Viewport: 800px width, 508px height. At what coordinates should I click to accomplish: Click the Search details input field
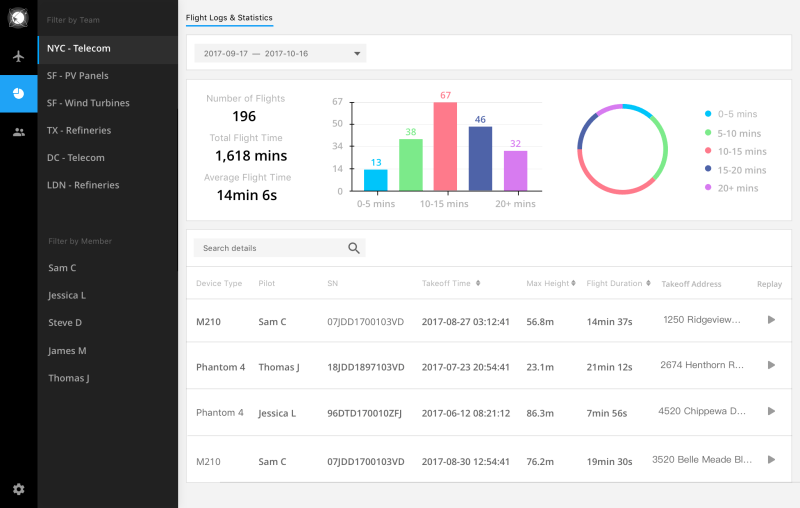coord(268,248)
